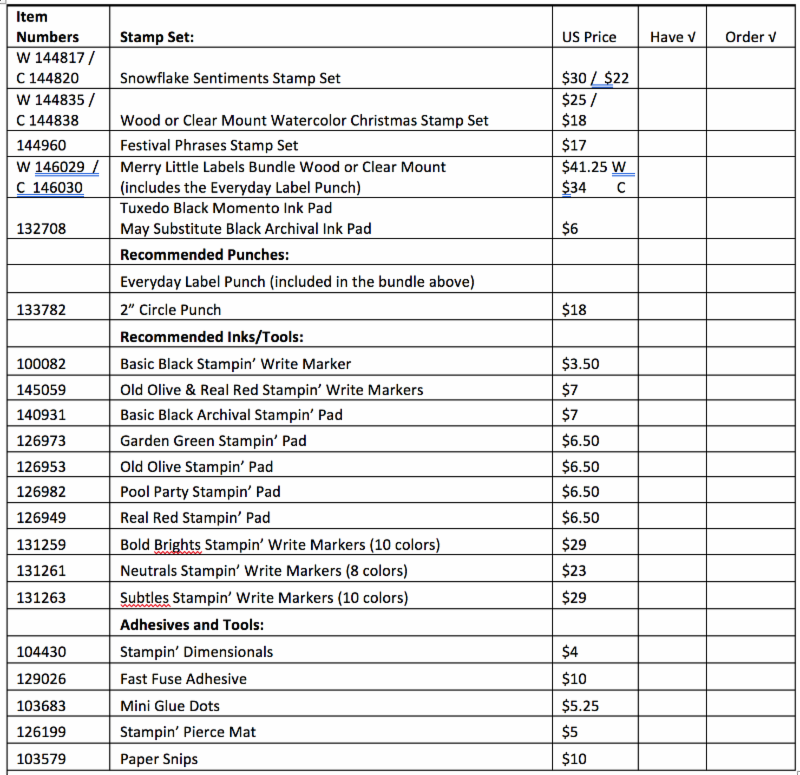Click item number 133782
Viewport: 800px width, 775px height.
(x=41, y=310)
